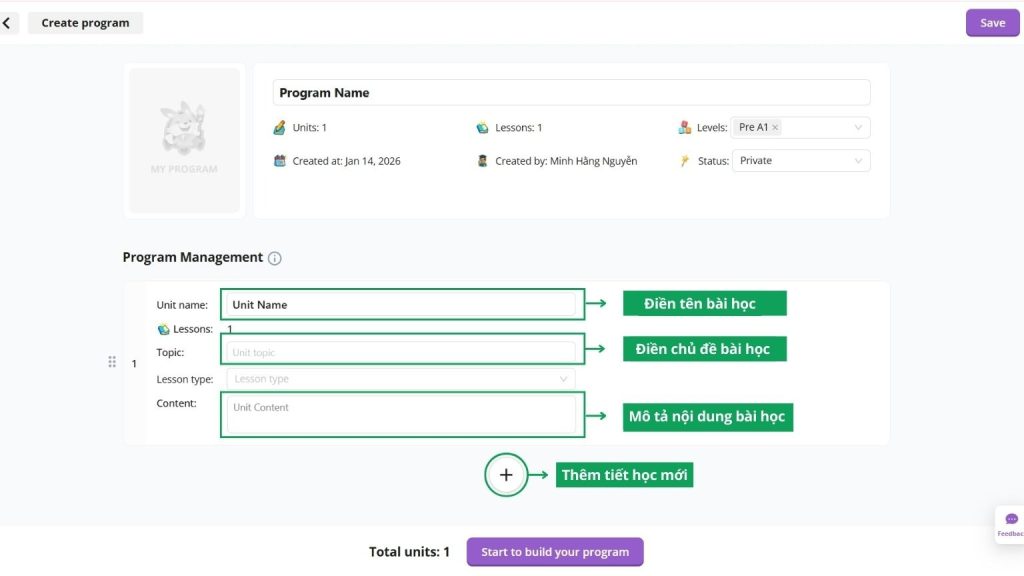Remove the Pre A1 level tag
The width and height of the screenshot is (1024, 576).
coord(776,128)
